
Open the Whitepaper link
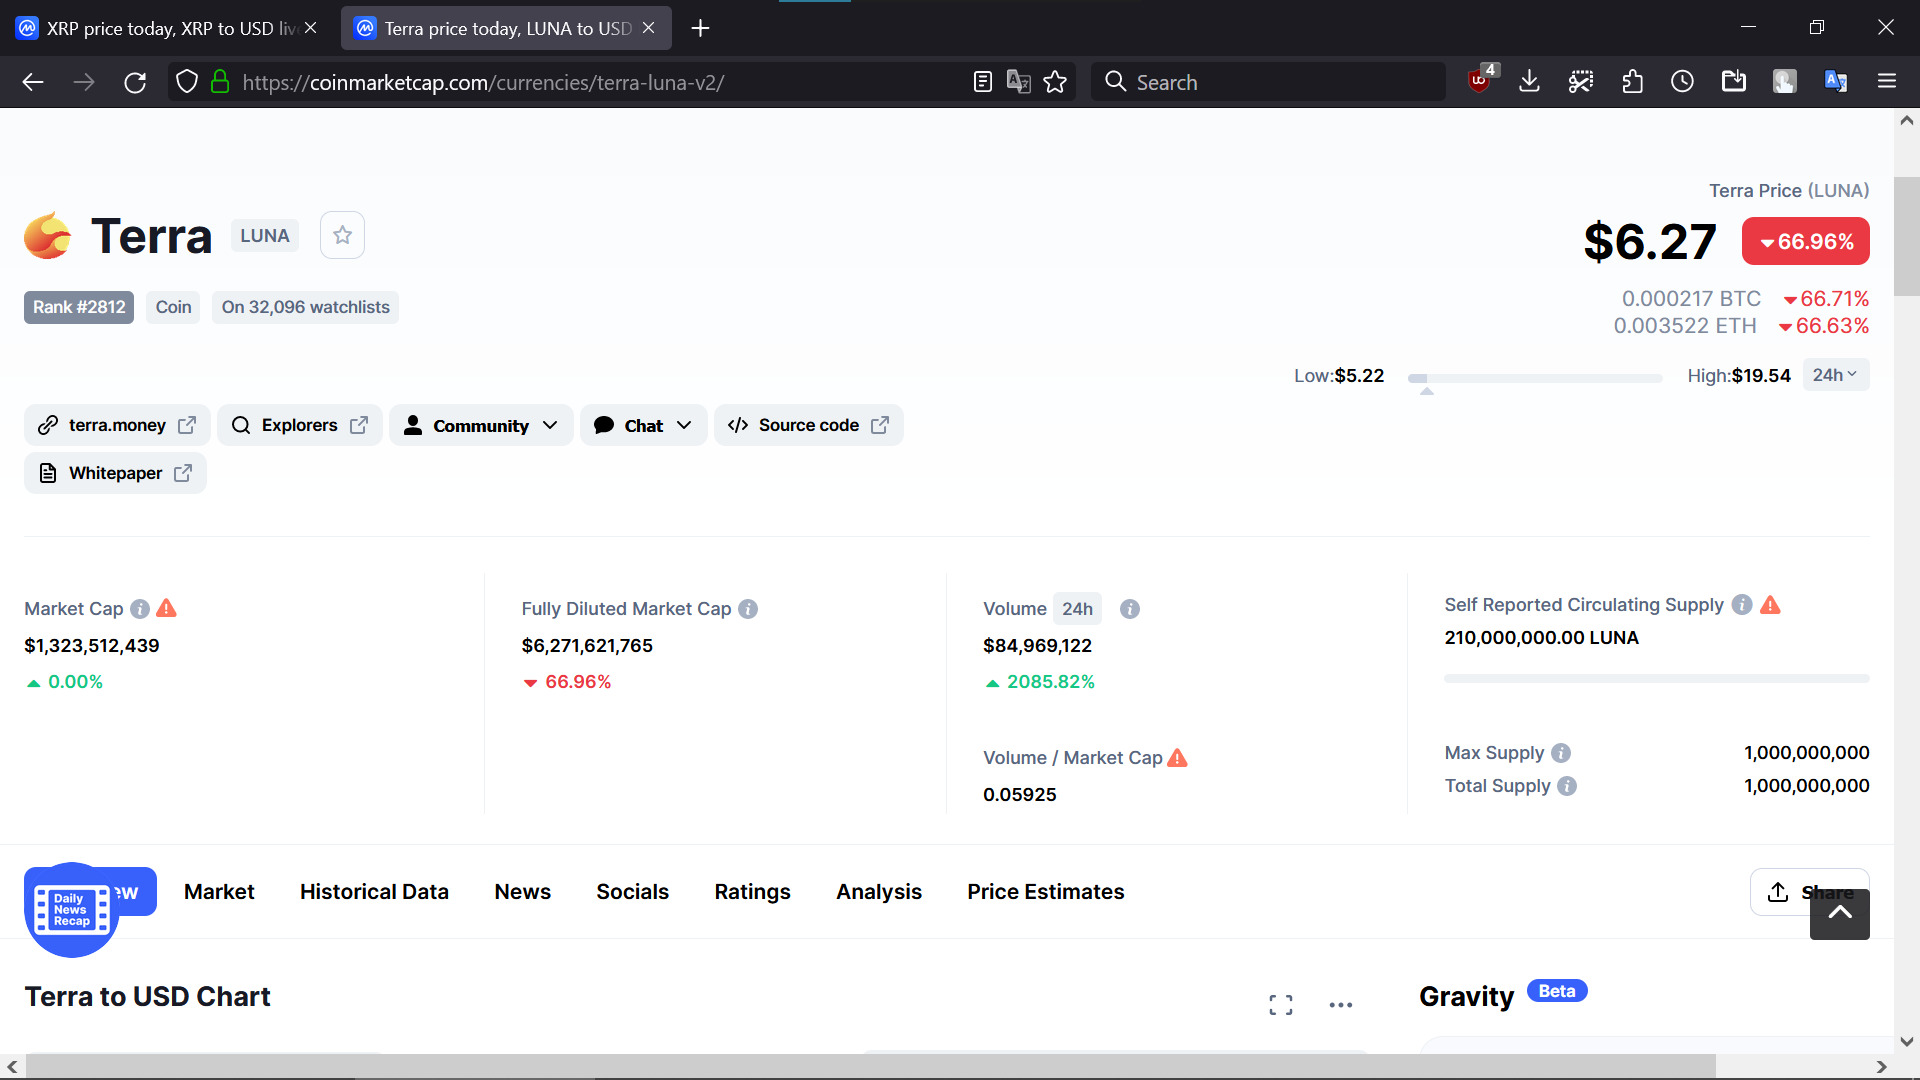coord(116,473)
